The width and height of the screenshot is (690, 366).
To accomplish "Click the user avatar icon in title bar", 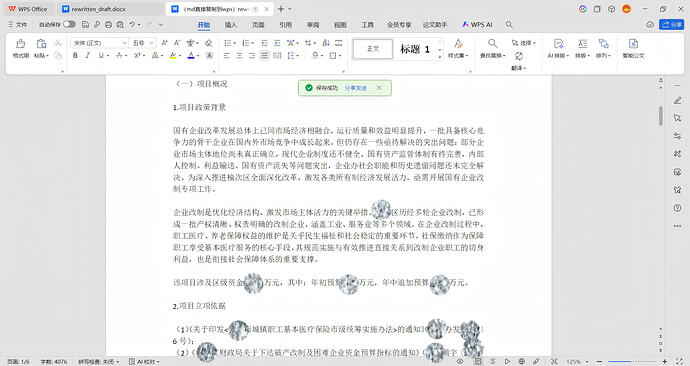I will 627,9.
